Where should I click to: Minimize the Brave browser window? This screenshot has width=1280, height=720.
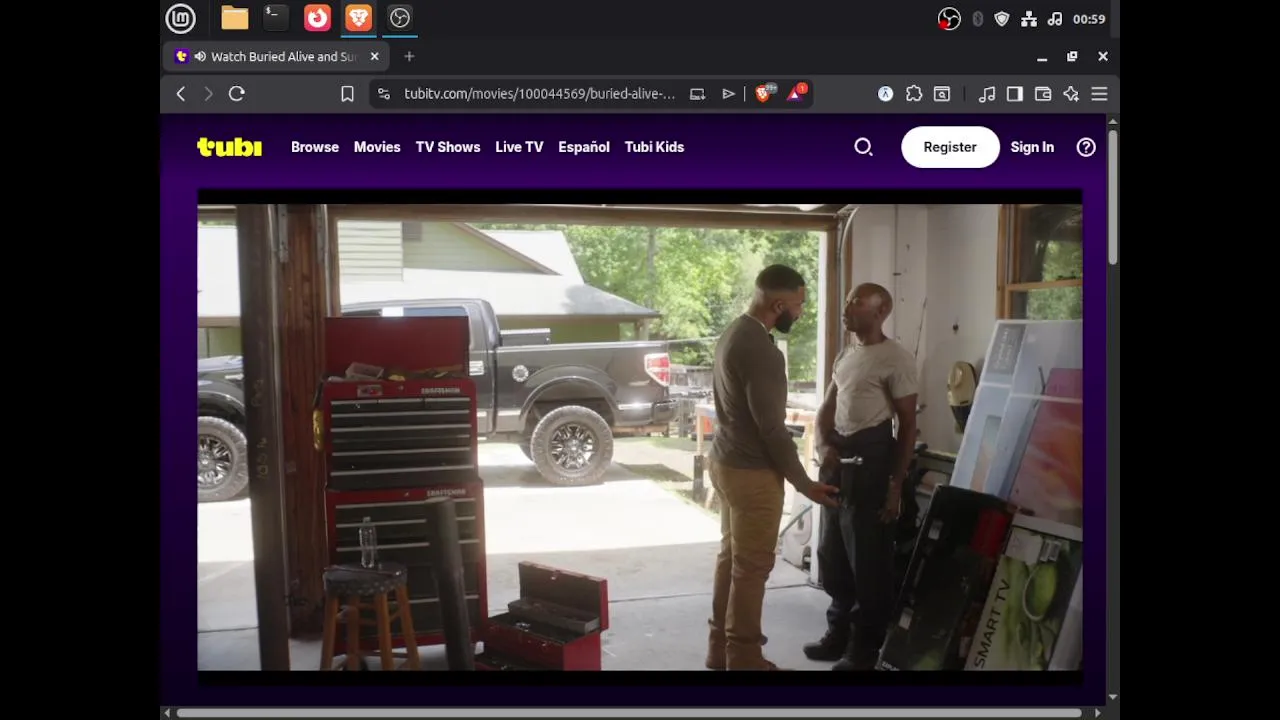(x=1042, y=57)
